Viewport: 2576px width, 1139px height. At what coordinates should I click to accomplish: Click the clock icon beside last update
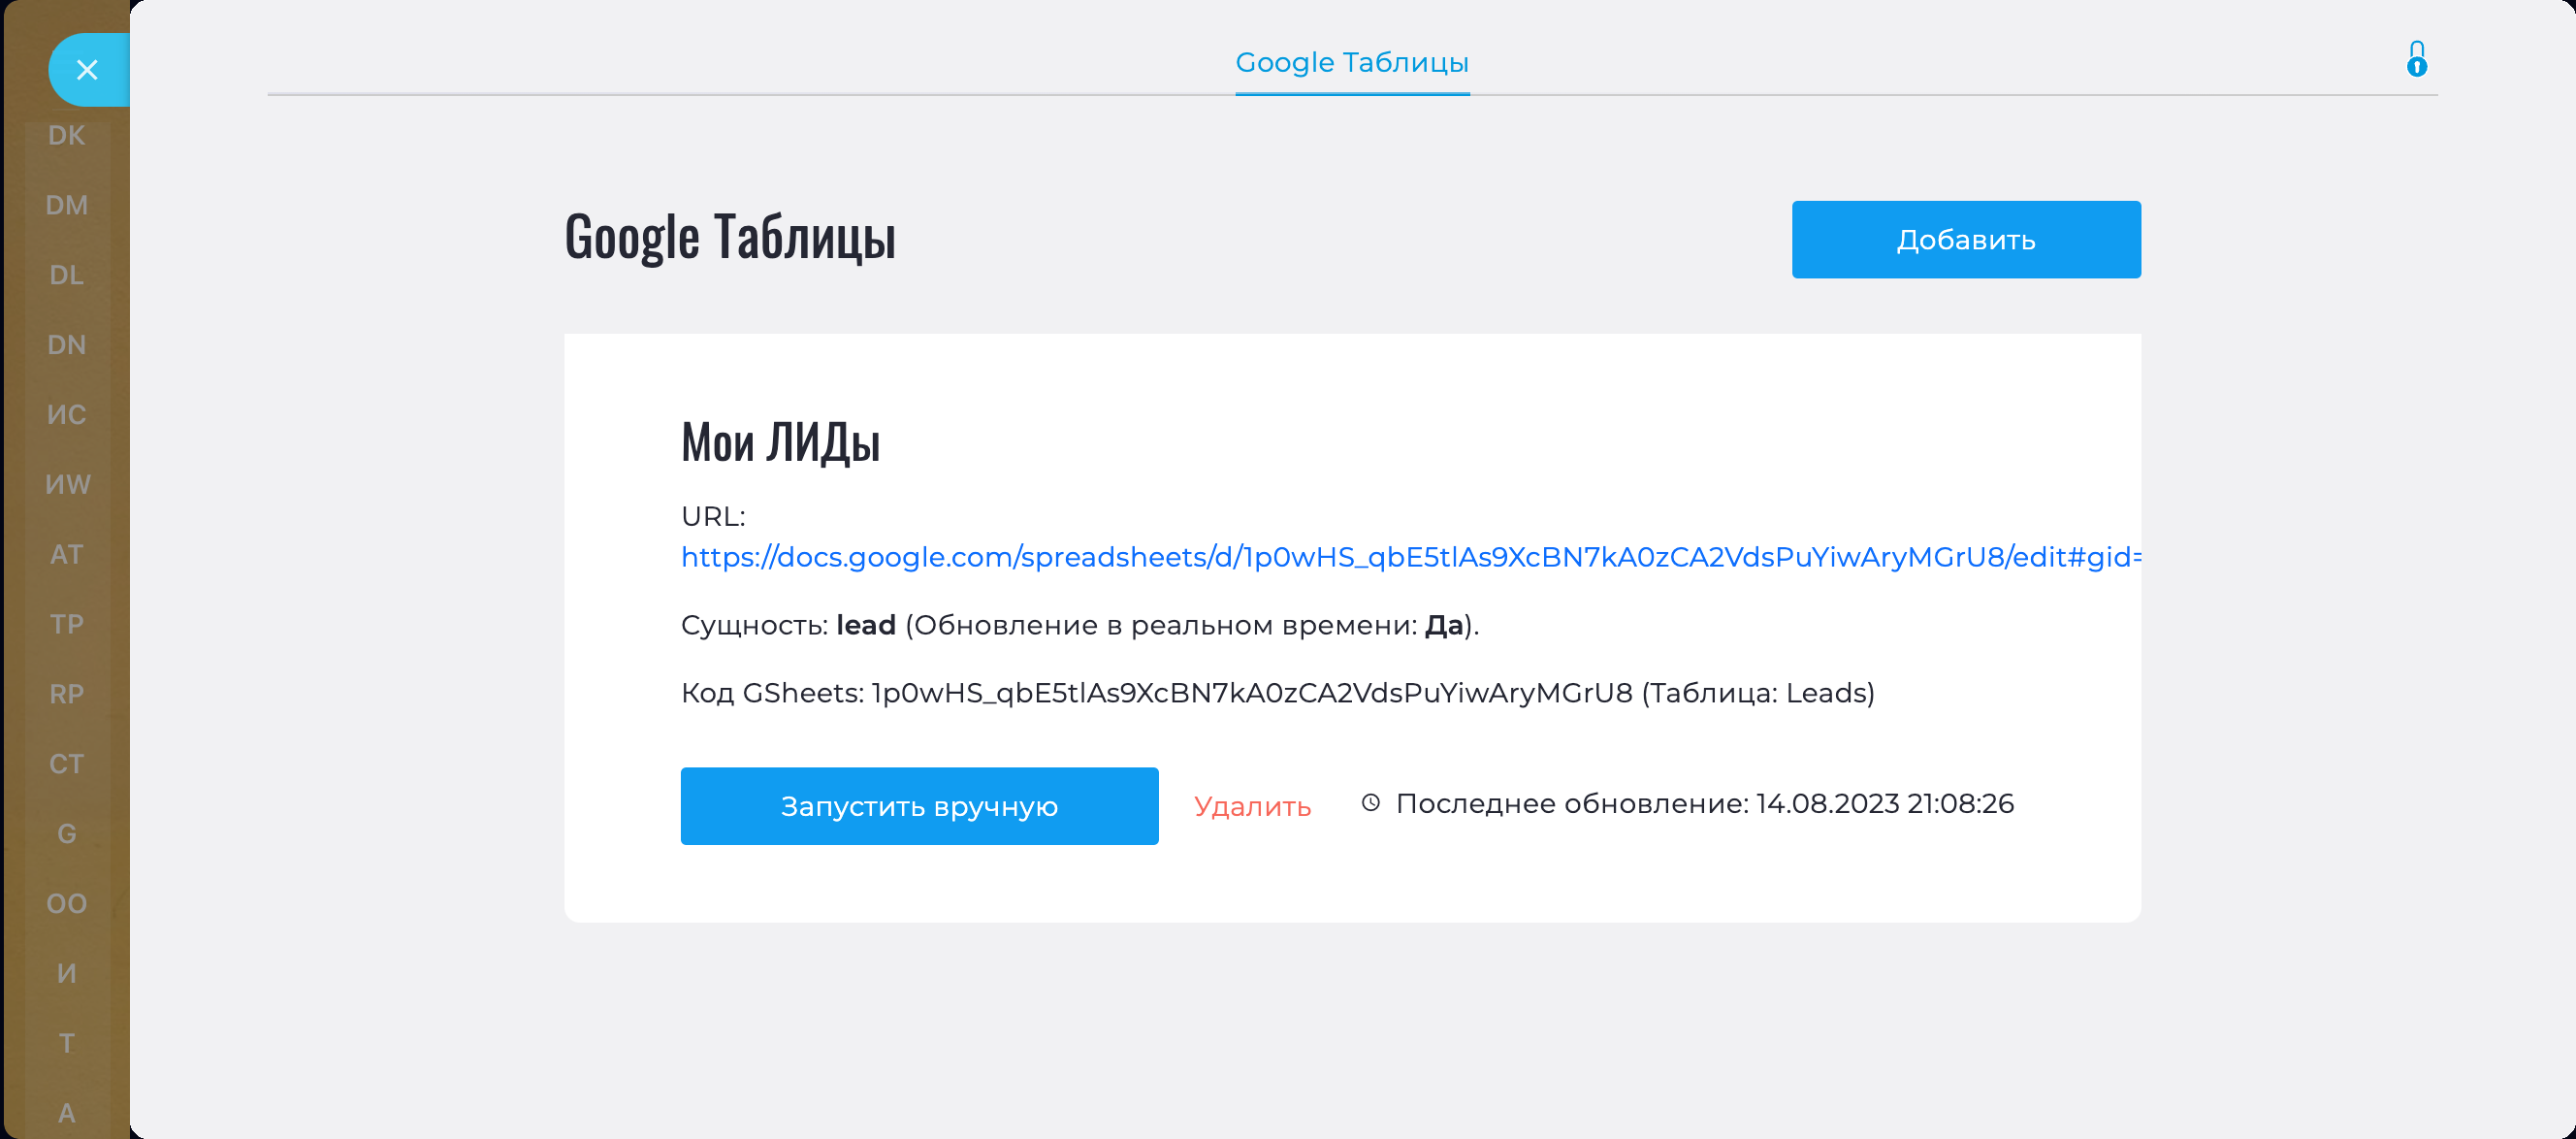[1371, 803]
